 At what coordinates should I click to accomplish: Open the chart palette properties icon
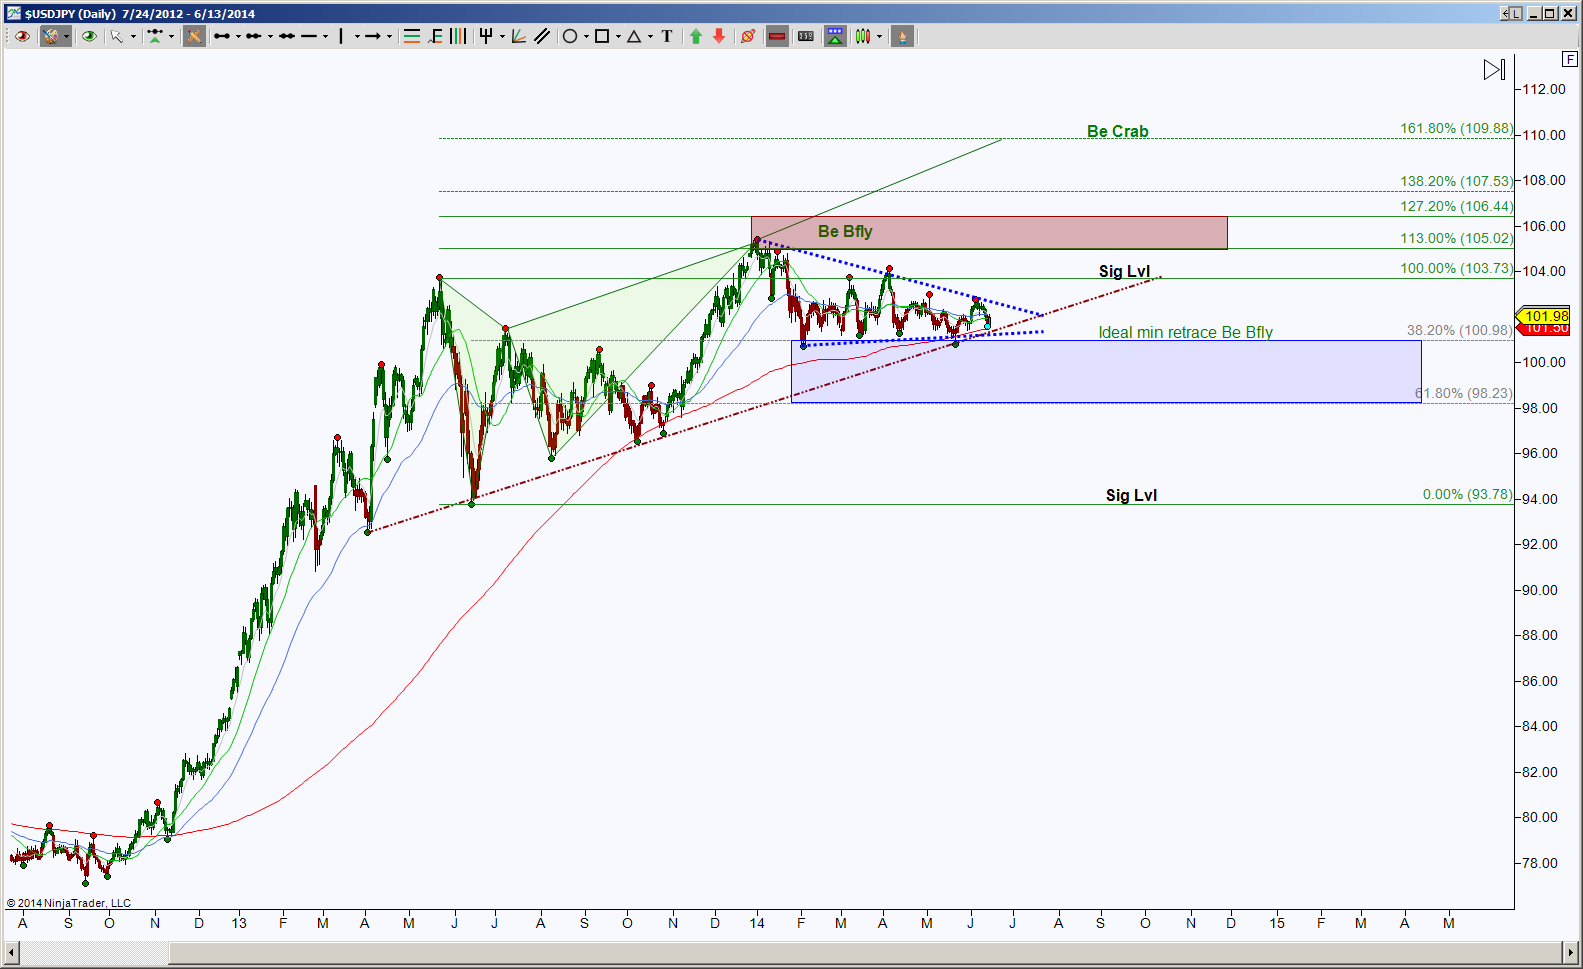coord(50,36)
